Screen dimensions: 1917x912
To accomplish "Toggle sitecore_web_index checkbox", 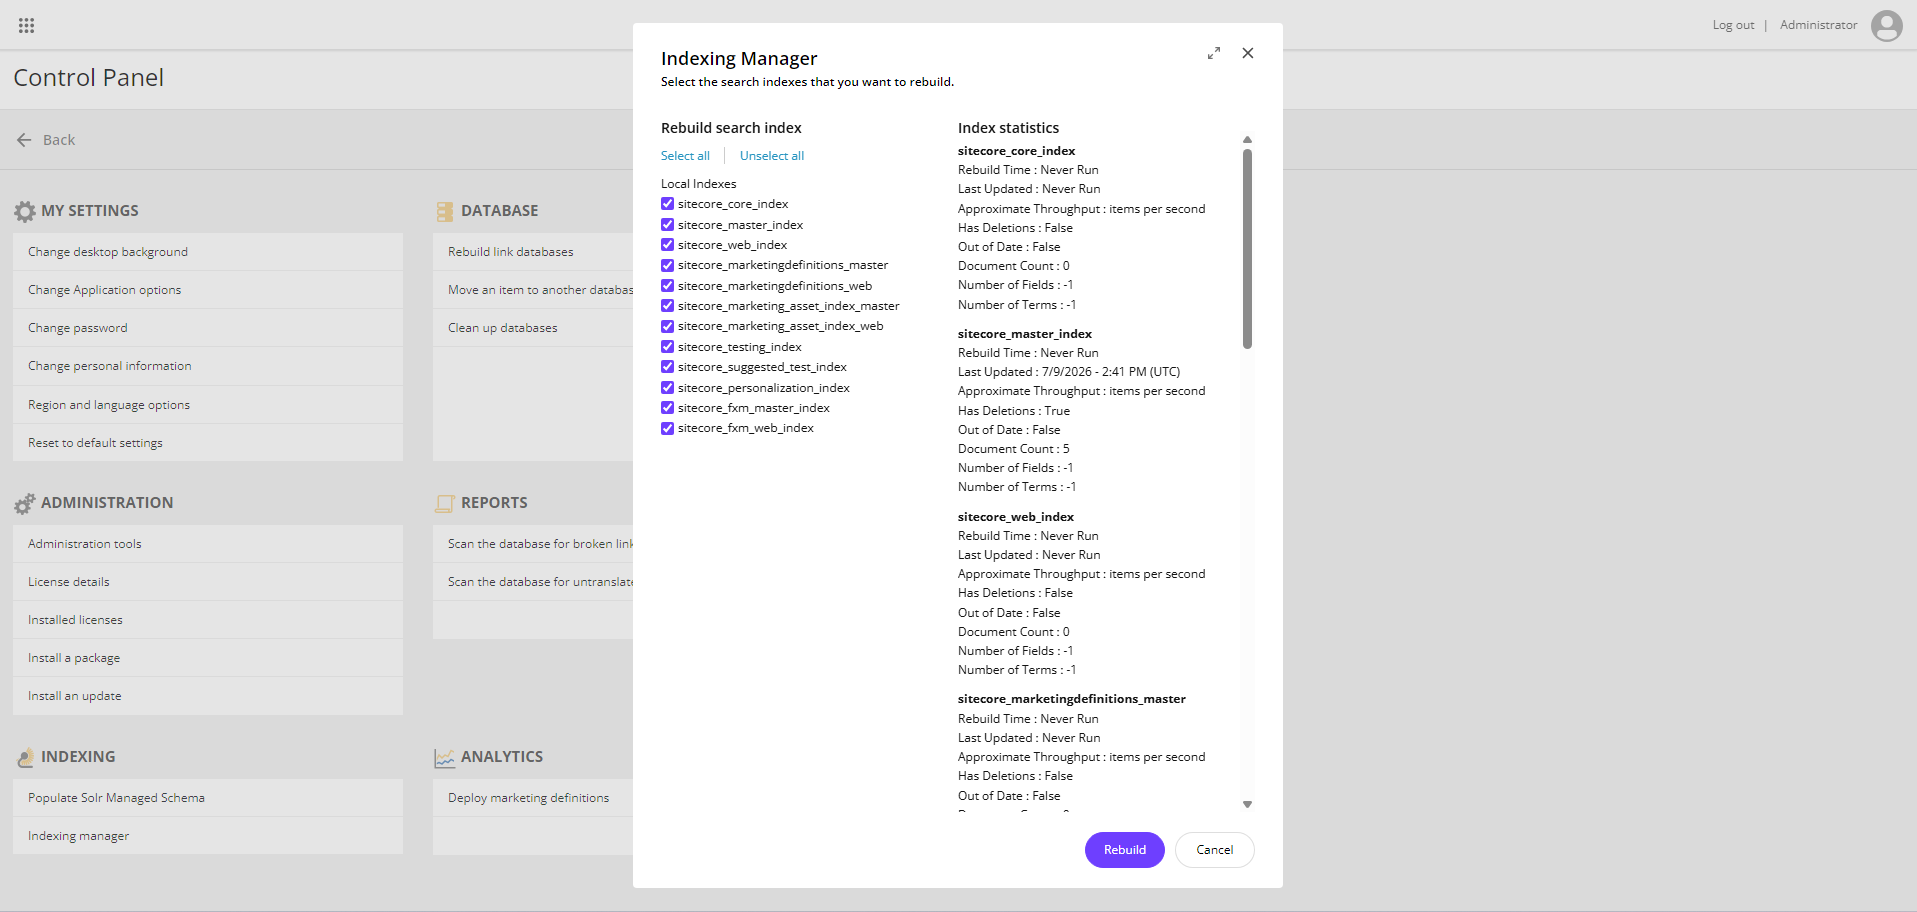I will [667, 245].
